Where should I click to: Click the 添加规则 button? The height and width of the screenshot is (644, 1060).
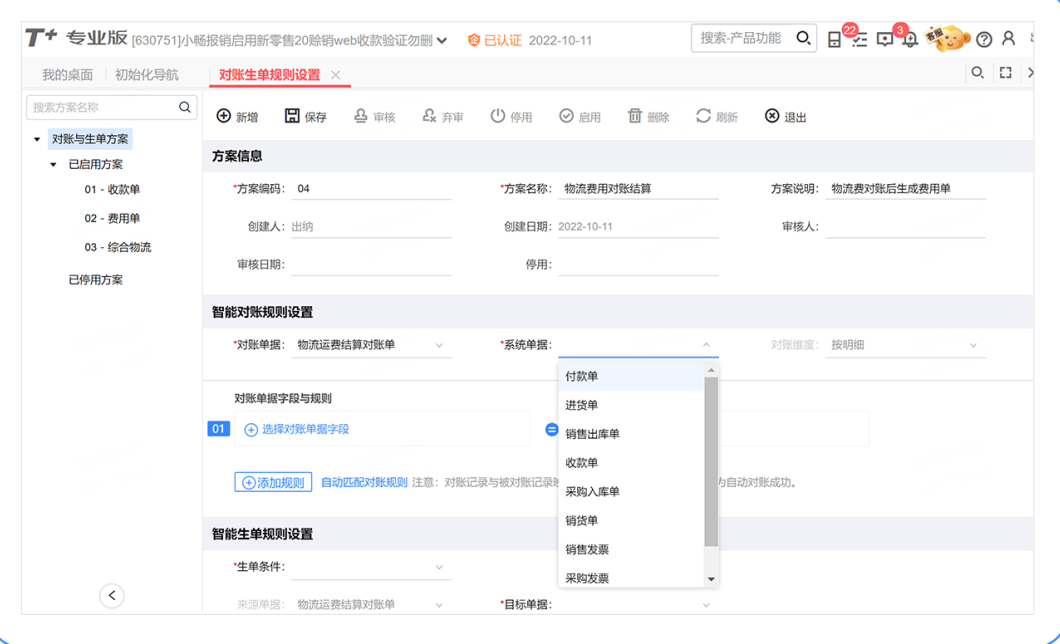[273, 482]
